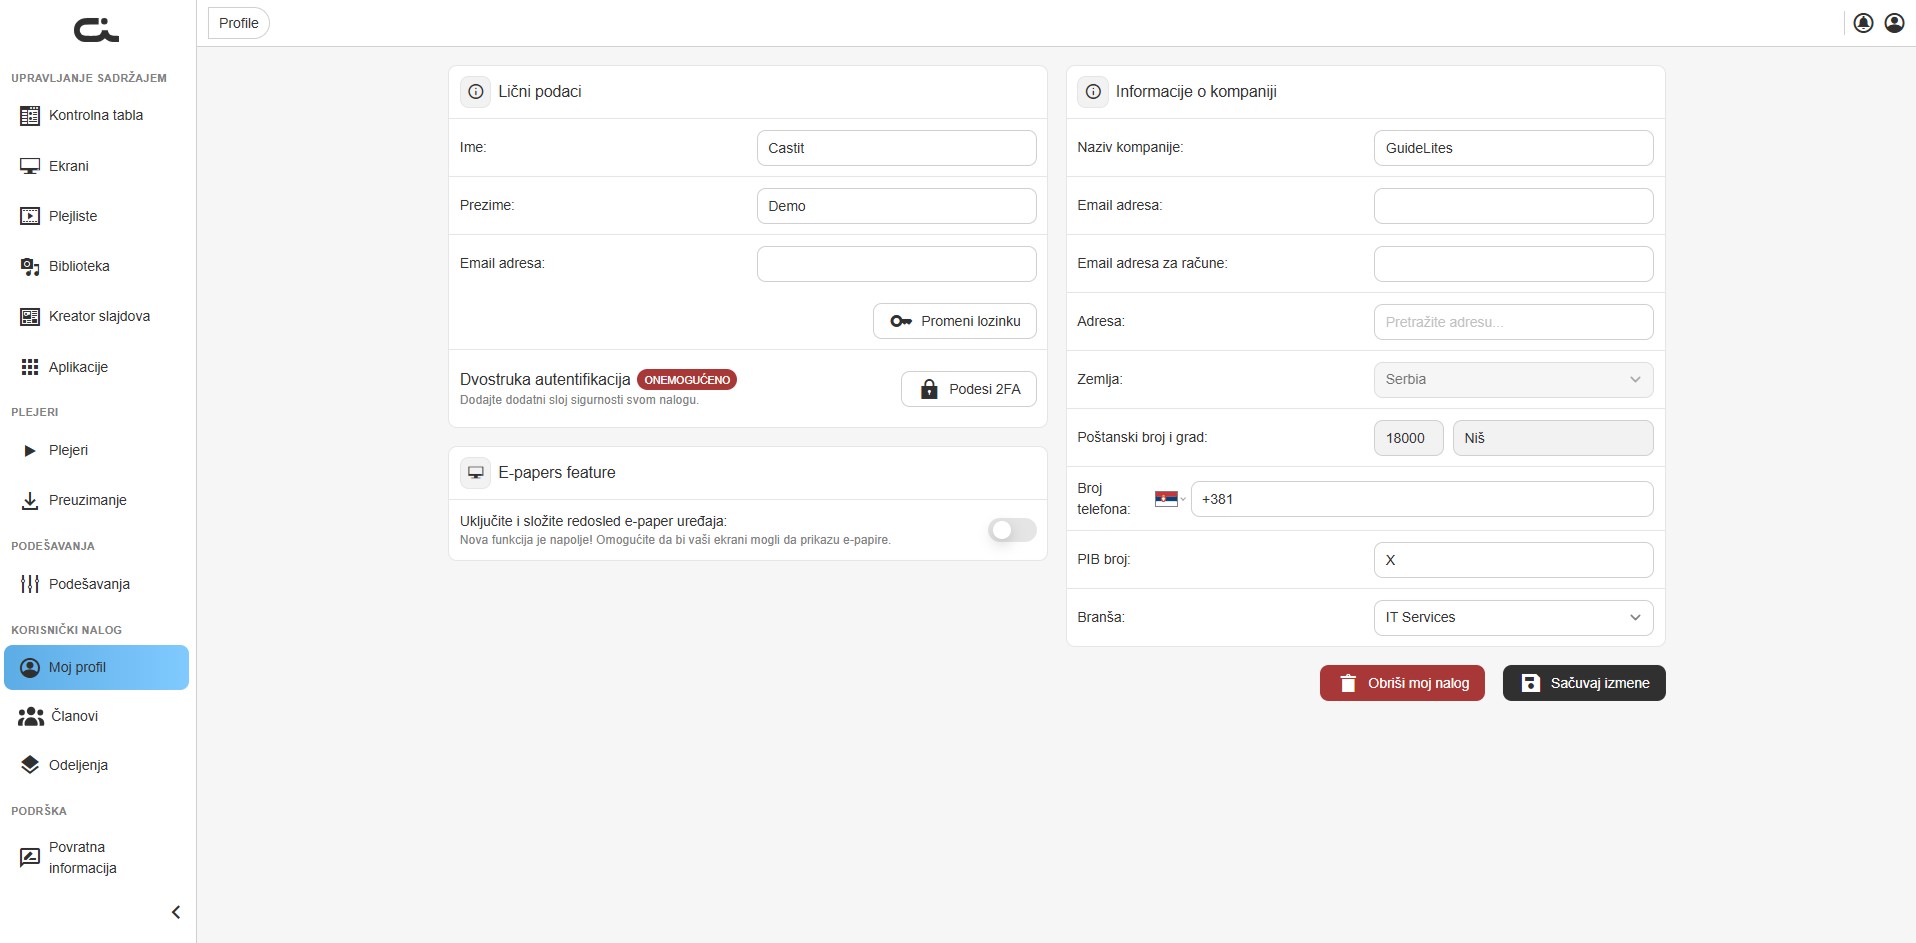Click the Moj profil user icon

30,668
